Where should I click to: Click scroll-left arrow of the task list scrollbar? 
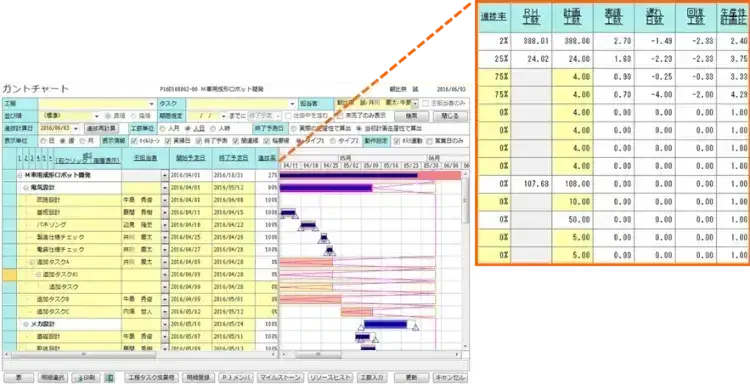[x=6, y=355]
